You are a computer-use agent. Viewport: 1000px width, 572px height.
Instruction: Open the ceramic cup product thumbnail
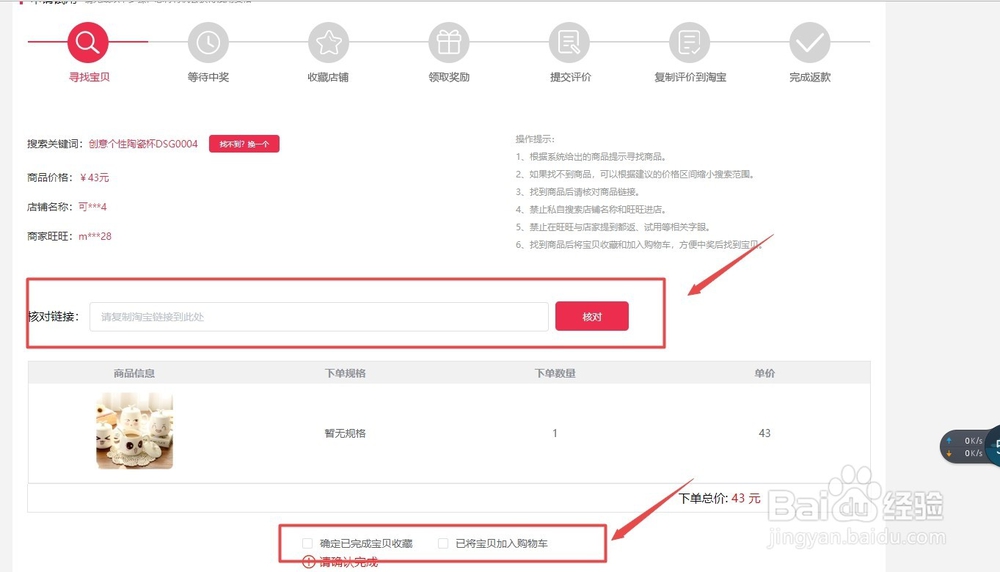[135, 431]
